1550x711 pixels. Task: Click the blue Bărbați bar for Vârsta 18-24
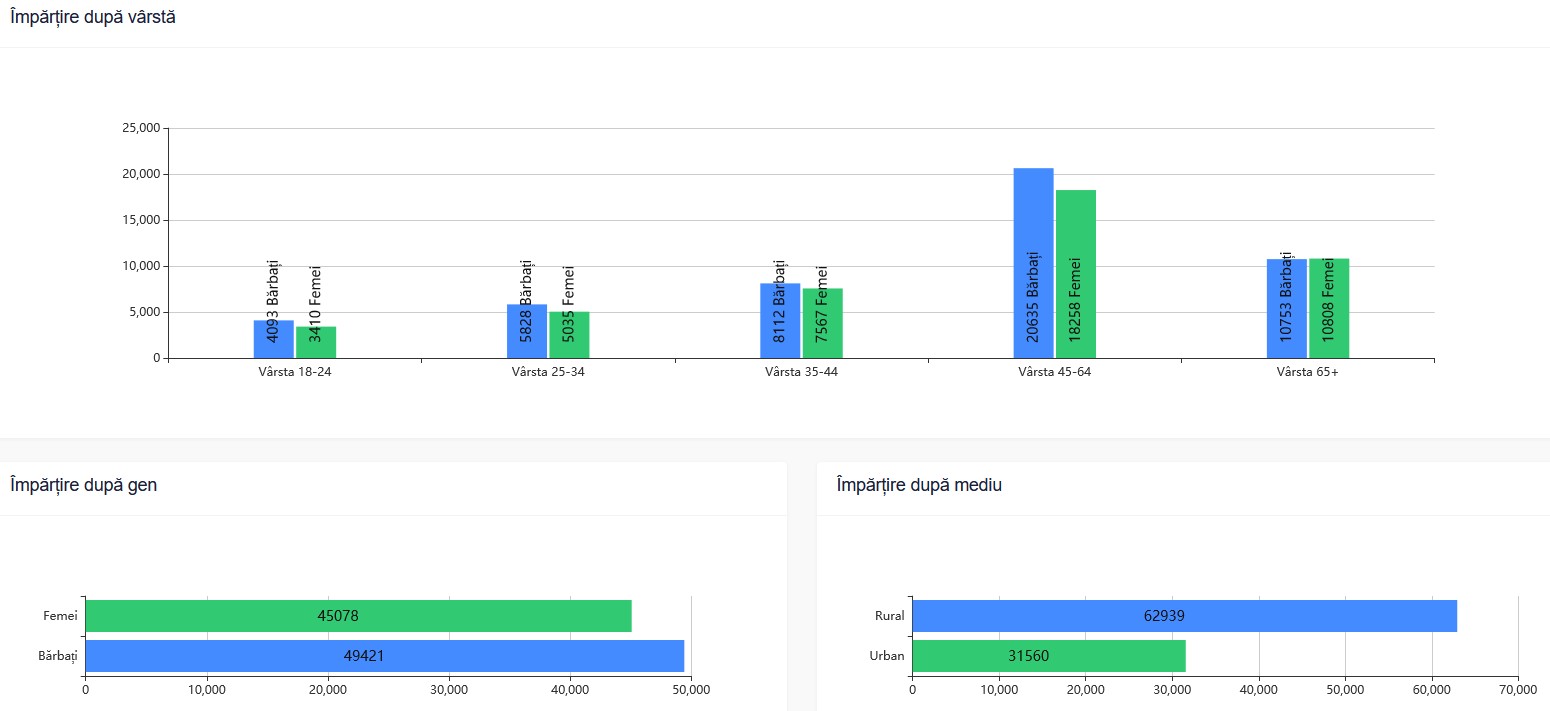coord(273,340)
